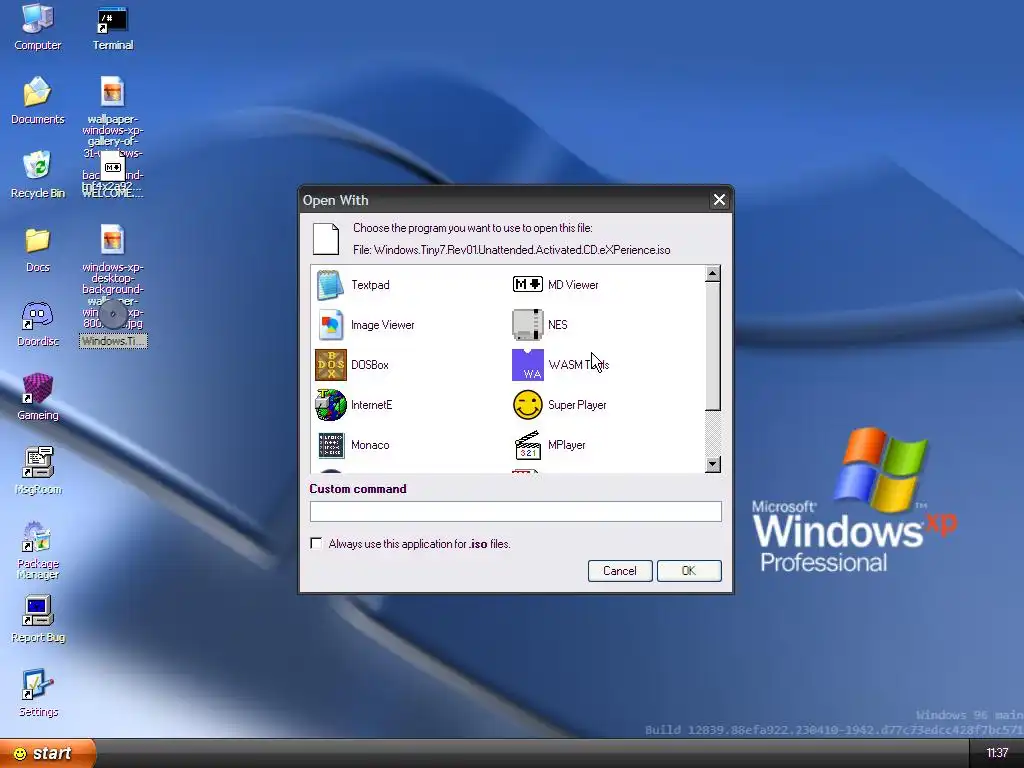
Task: Open the Terminal desktop shortcut
Action: tap(112, 27)
